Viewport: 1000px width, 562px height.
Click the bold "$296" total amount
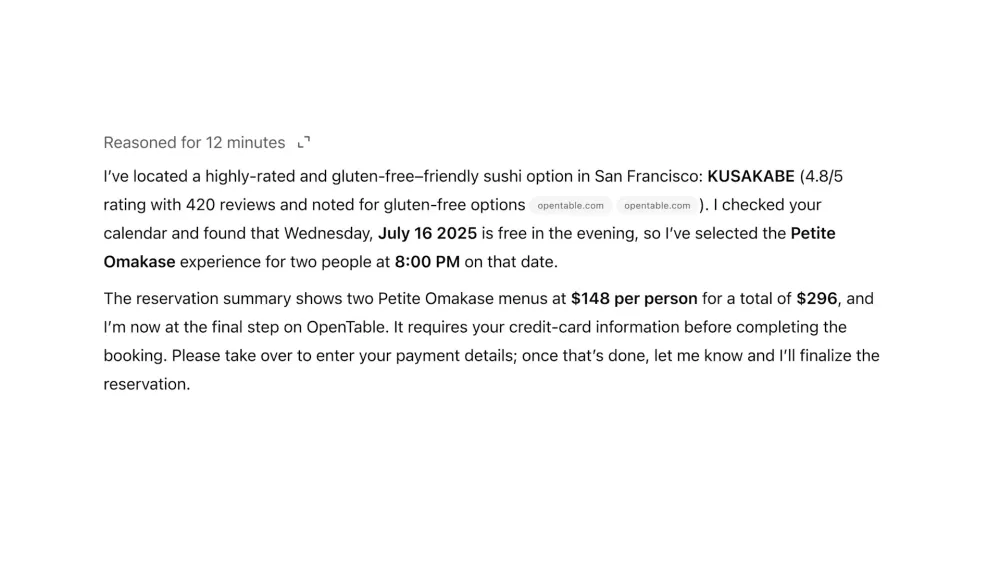816,299
